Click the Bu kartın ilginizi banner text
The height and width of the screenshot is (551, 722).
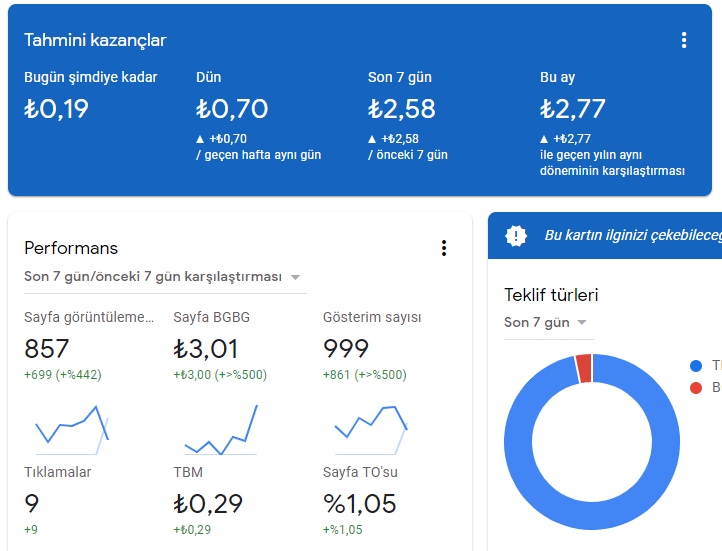click(632, 236)
